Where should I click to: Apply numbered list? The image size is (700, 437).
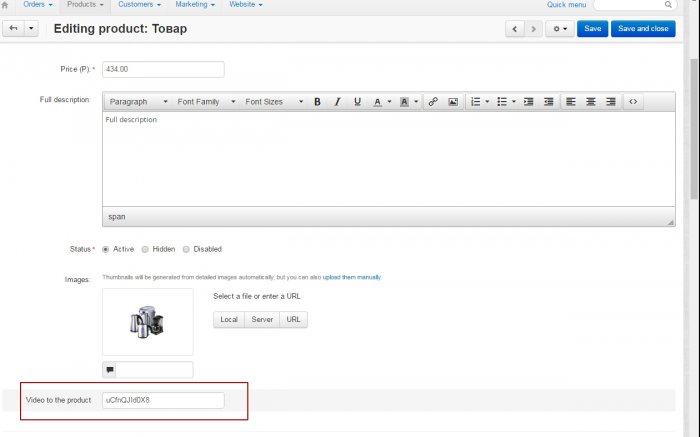pos(475,102)
